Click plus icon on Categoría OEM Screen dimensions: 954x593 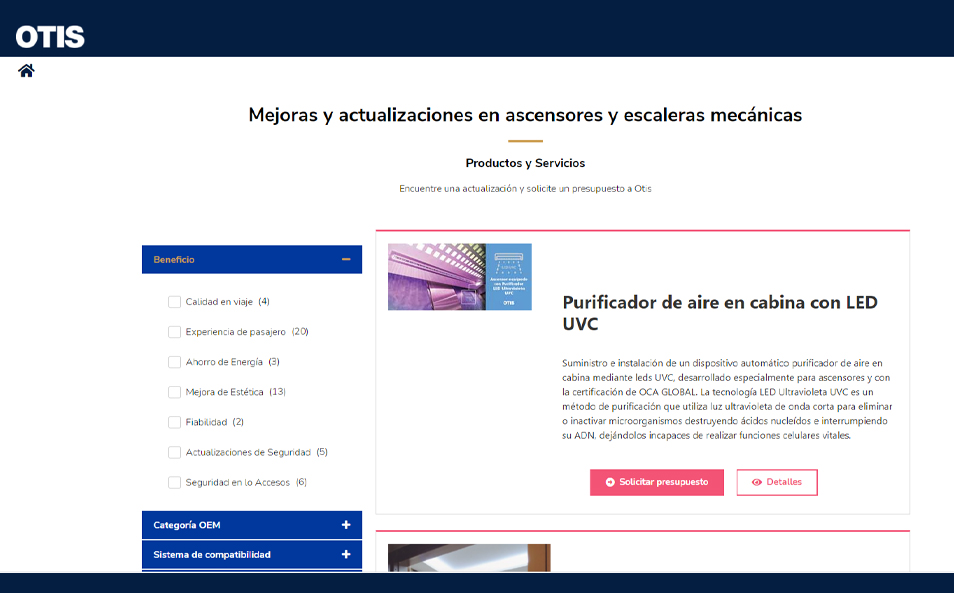(346, 525)
